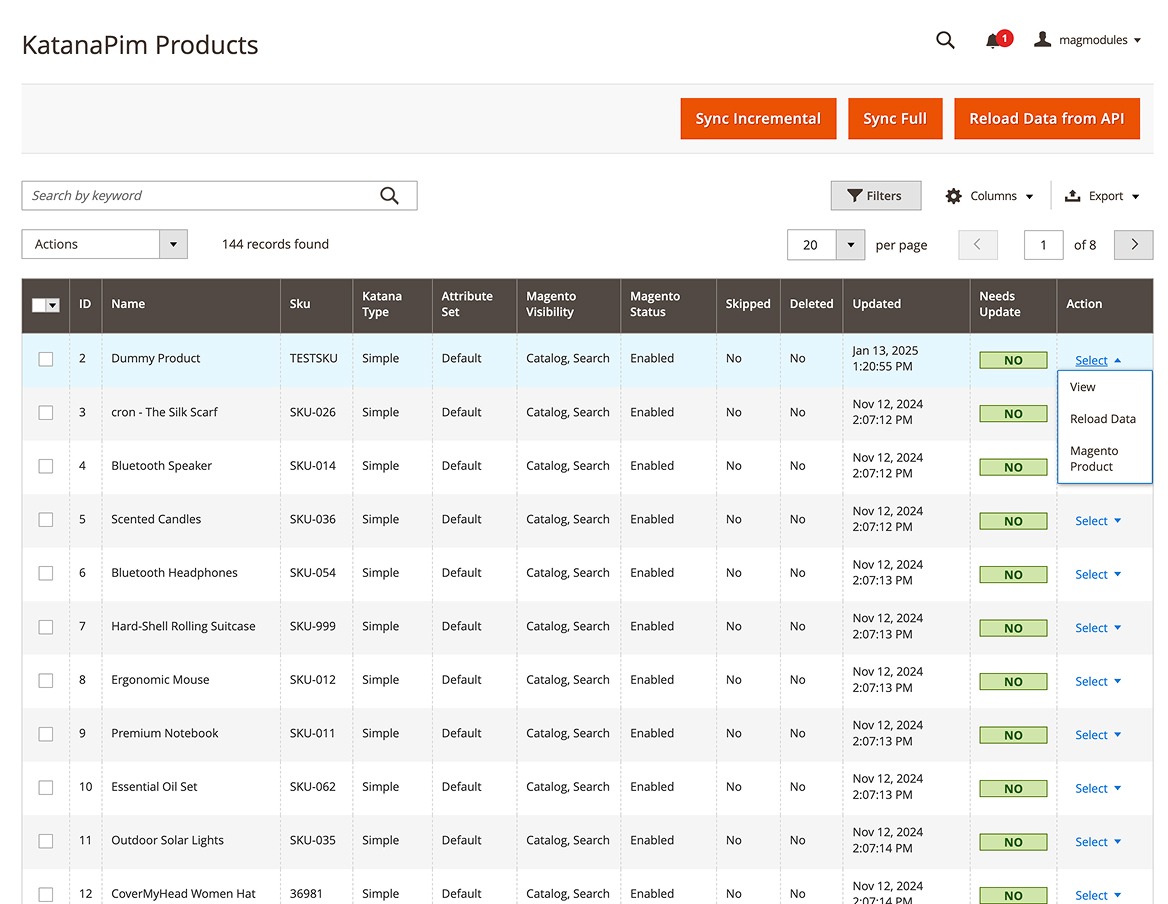Click the Sync Full button
Viewport: 1168px width, 904px height.
pos(895,118)
